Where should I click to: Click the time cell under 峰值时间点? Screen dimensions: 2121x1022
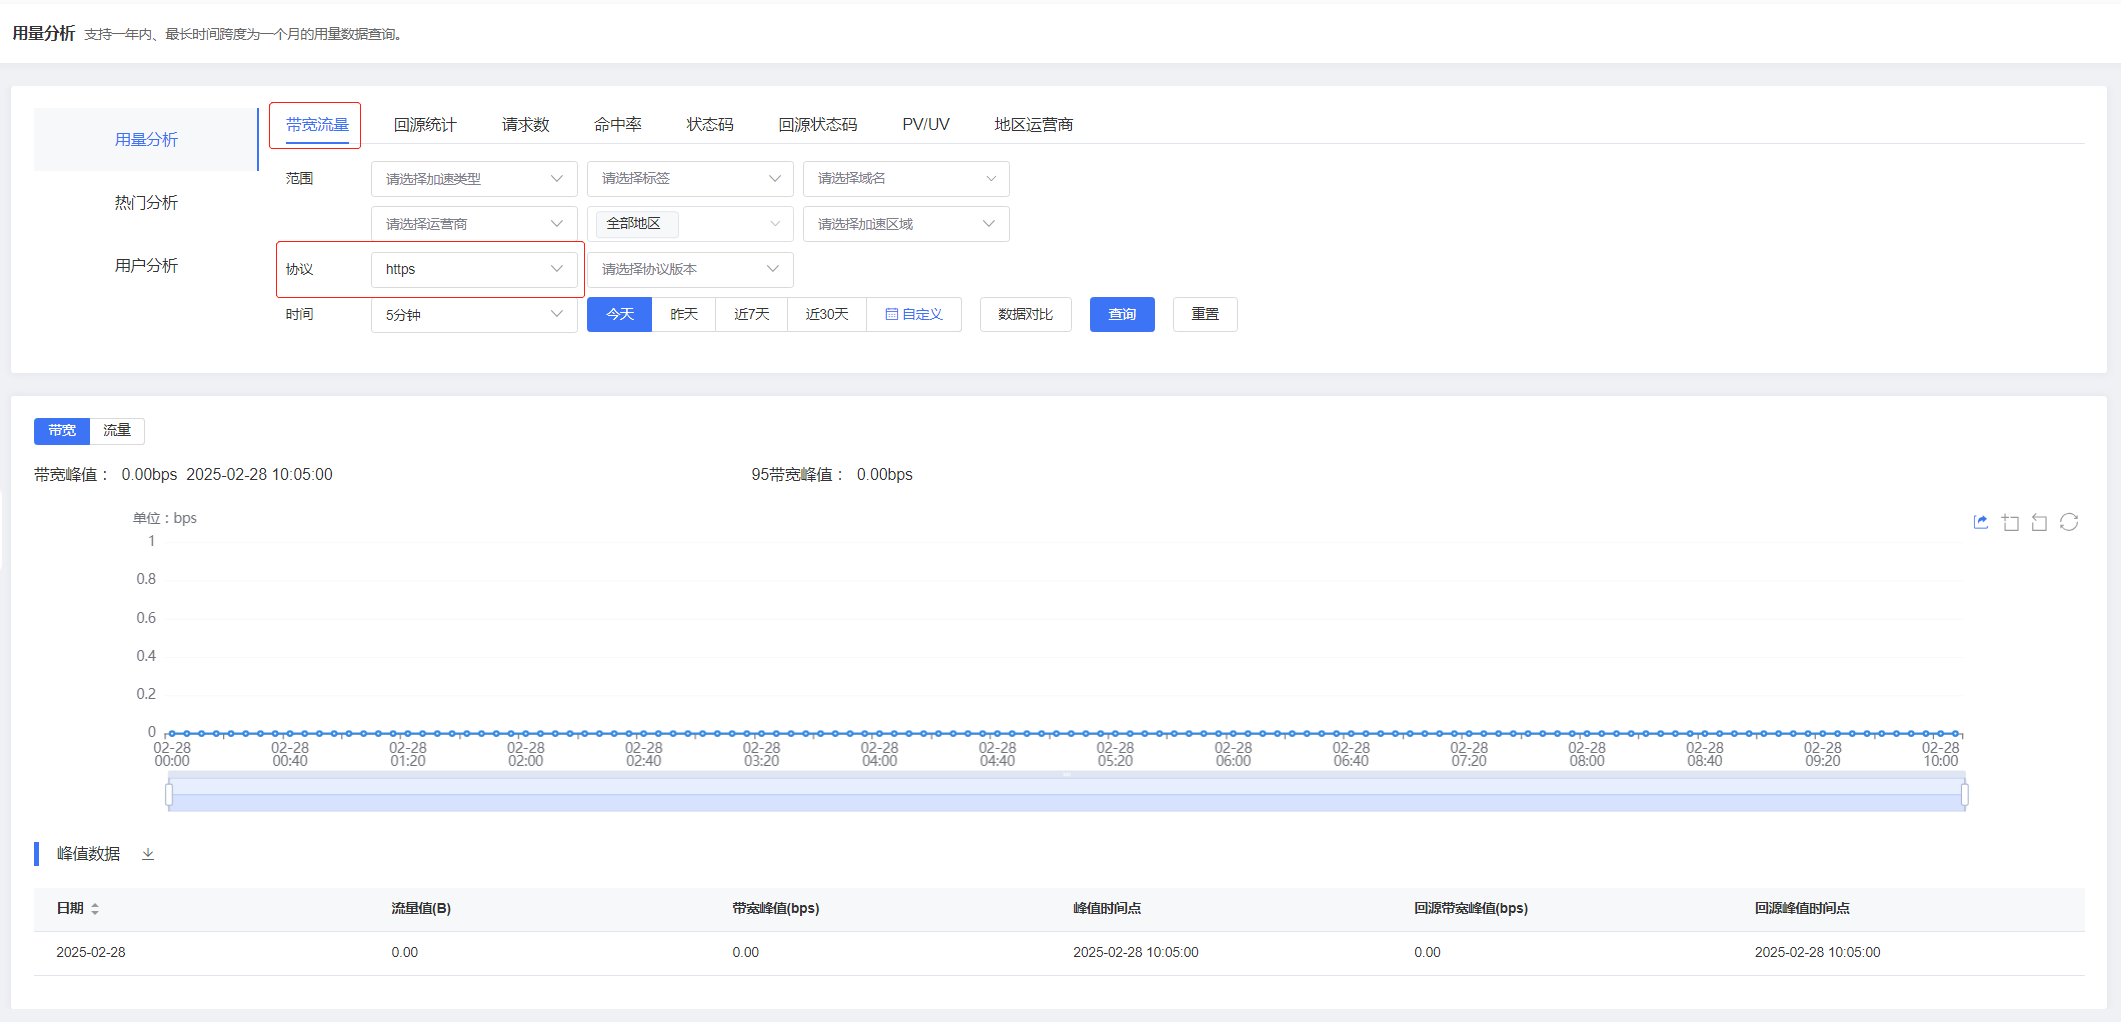tap(1136, 953)
